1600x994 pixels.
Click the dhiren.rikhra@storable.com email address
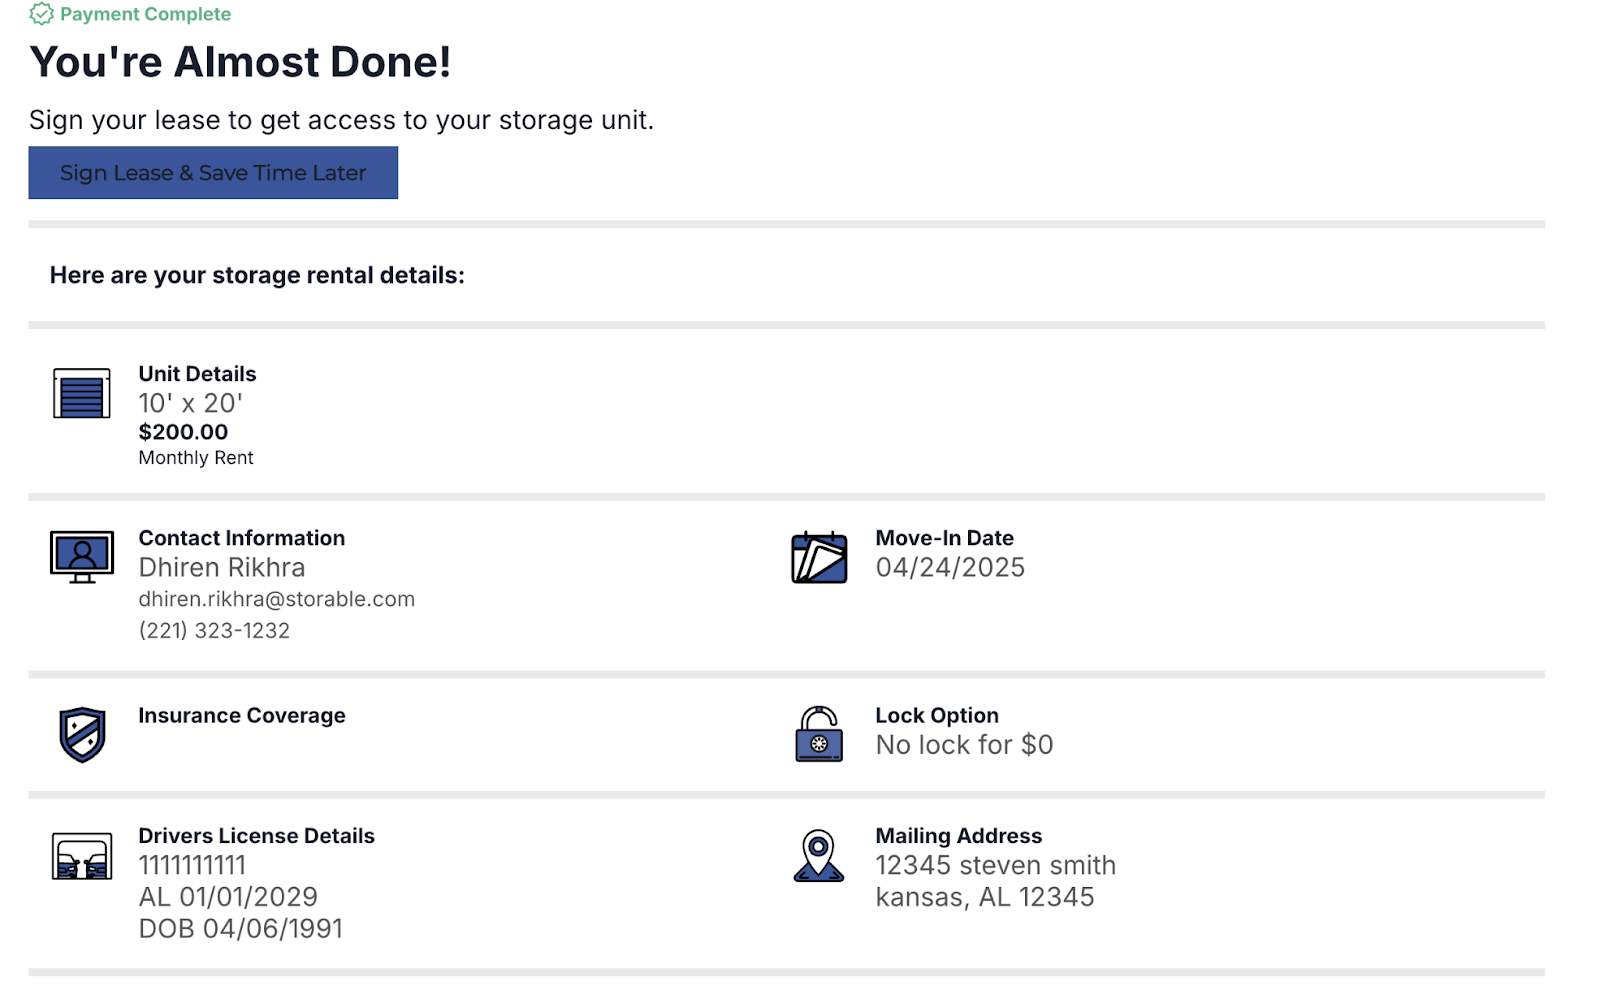point(276,599)
